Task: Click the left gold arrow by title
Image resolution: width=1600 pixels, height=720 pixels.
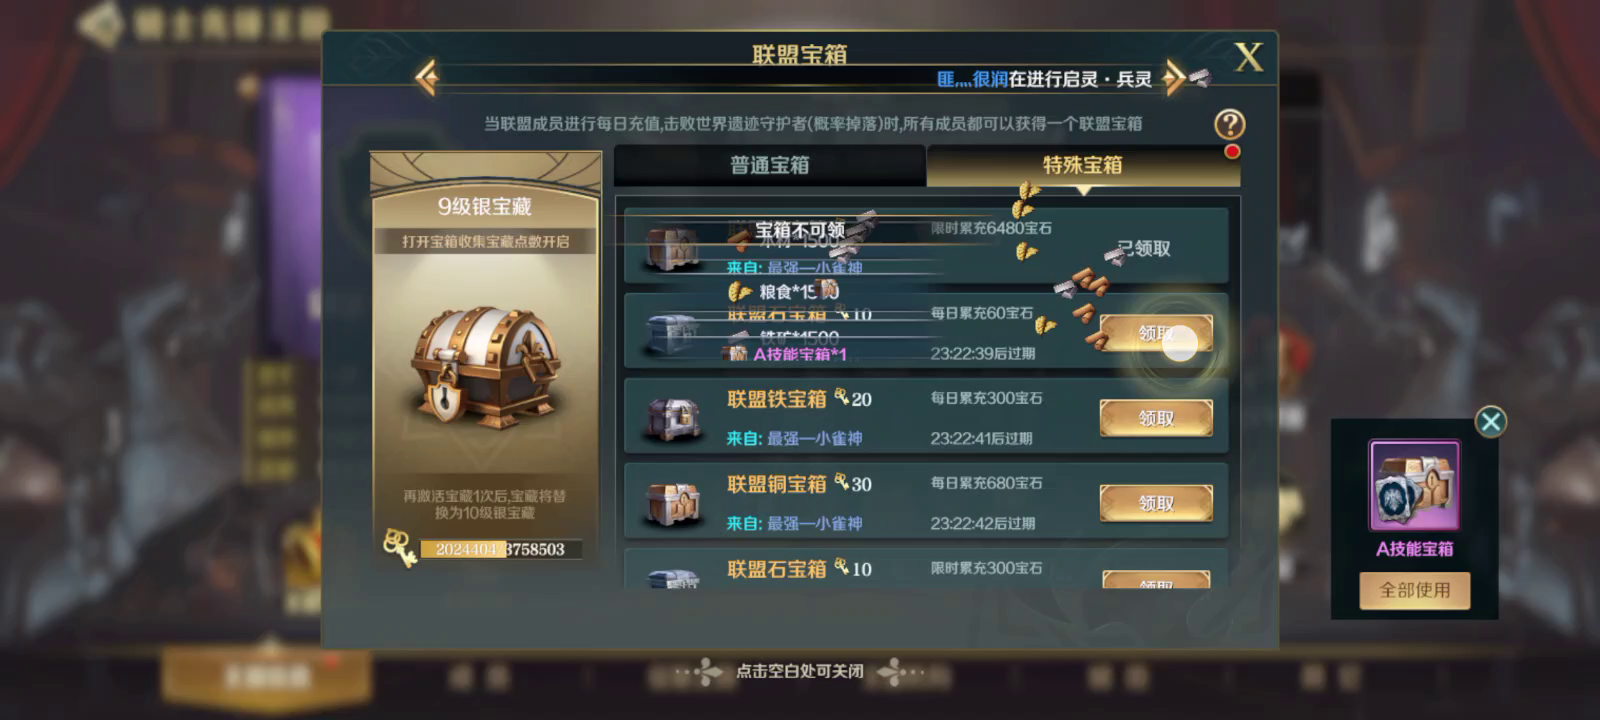Action: click(427, 77)
